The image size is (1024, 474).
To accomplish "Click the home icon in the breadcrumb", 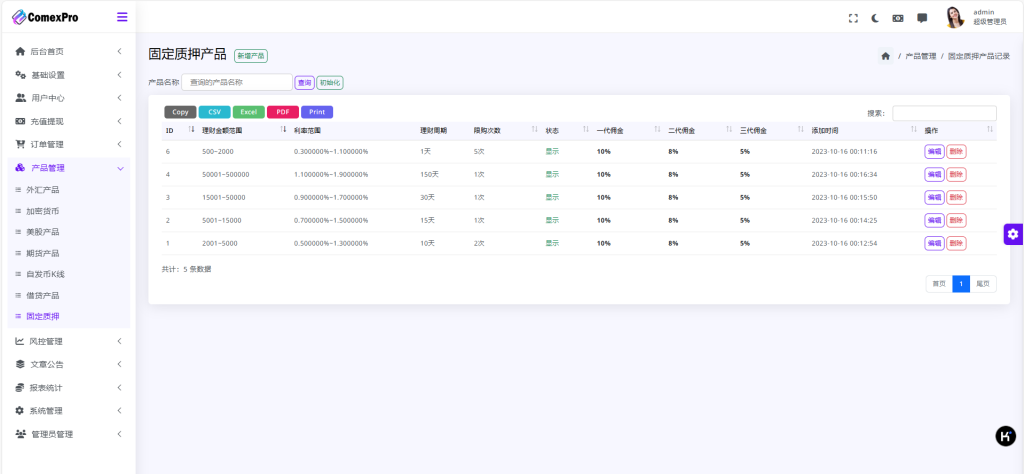I will [885, 56].
